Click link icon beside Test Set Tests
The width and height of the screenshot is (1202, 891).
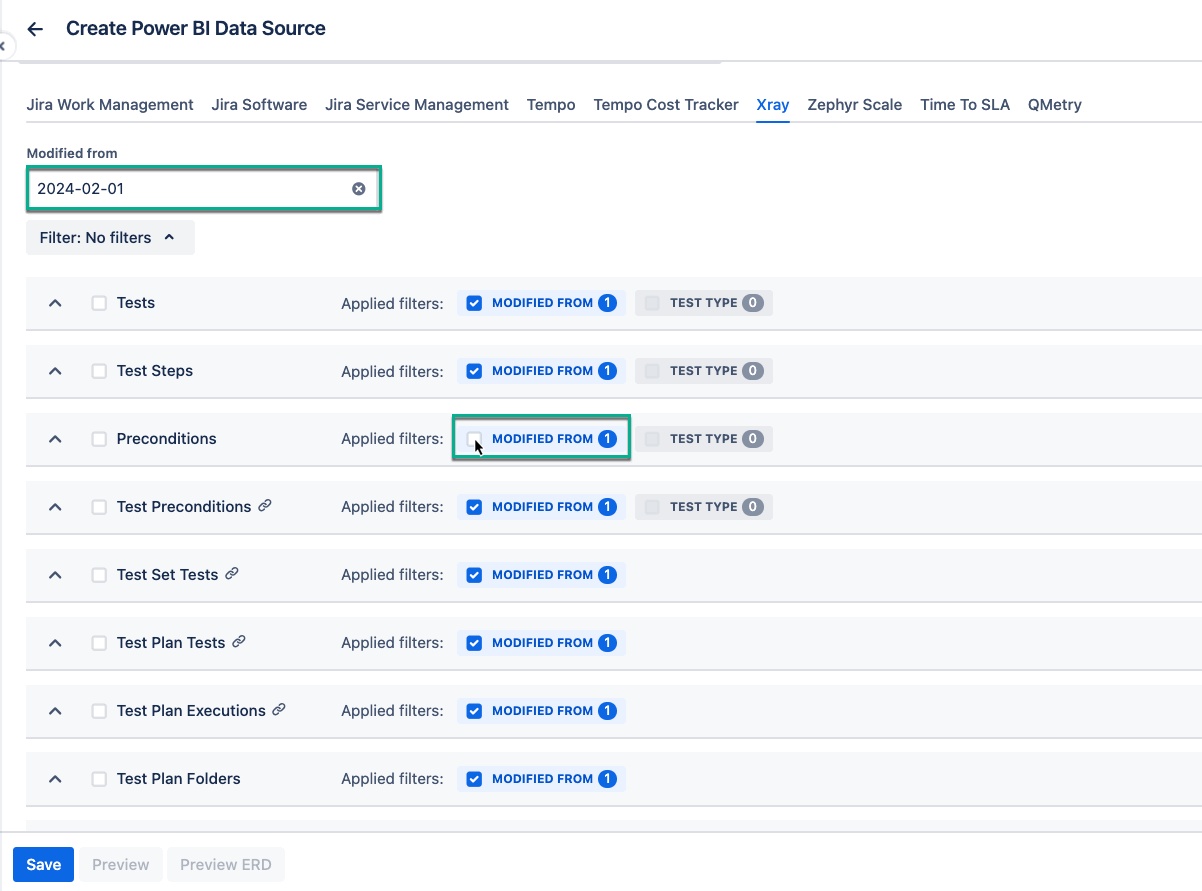(x=232, y=574)
